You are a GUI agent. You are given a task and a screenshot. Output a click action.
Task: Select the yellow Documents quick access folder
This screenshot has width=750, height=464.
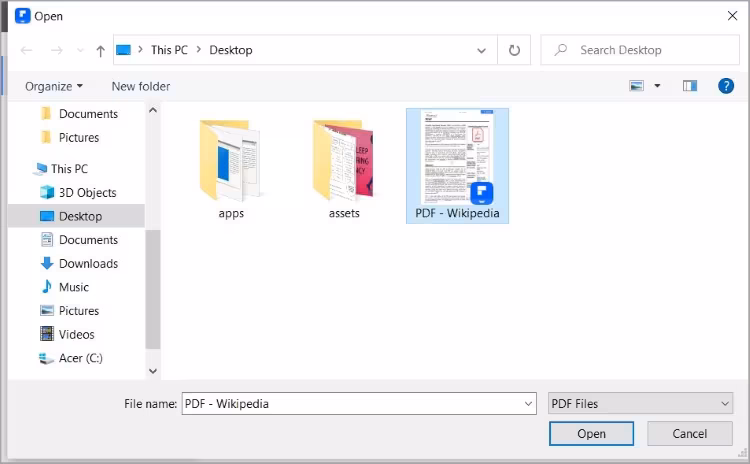[79, 114]
